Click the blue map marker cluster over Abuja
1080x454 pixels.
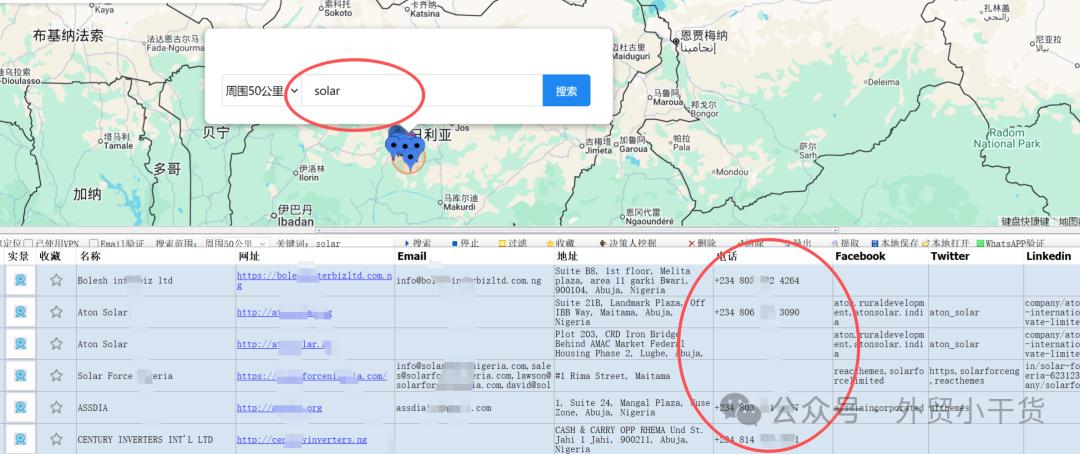[x=406, y=150]
